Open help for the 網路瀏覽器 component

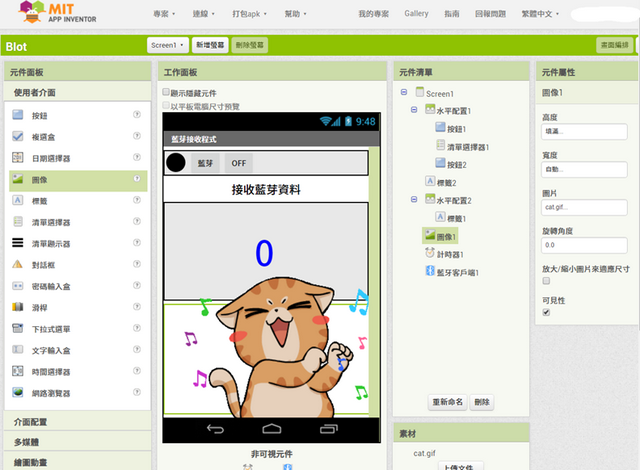pos(137,392)
